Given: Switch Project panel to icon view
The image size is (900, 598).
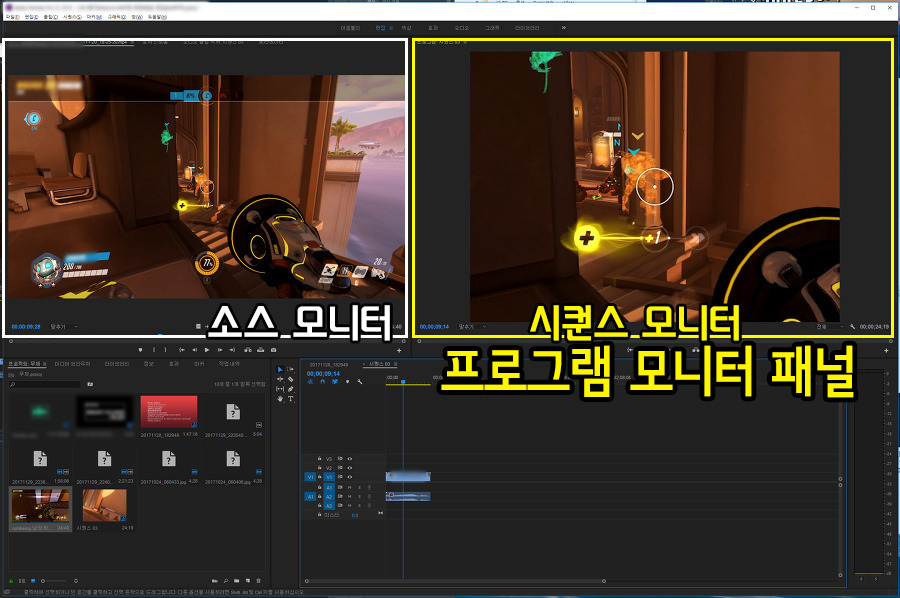Looking at the screenshot, I should (x=33, y=581).
